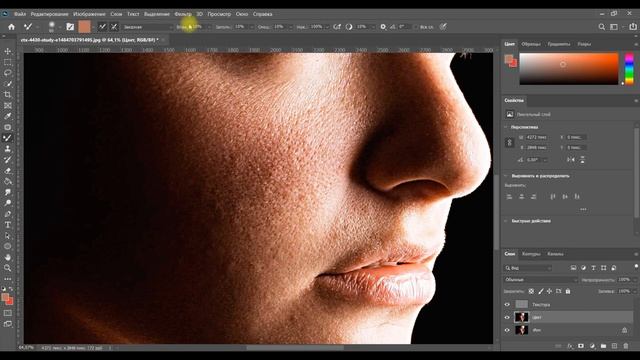Viewport: 640px width, 360px height.
Task: Open the Изображение menu
Action: point(89,14)
